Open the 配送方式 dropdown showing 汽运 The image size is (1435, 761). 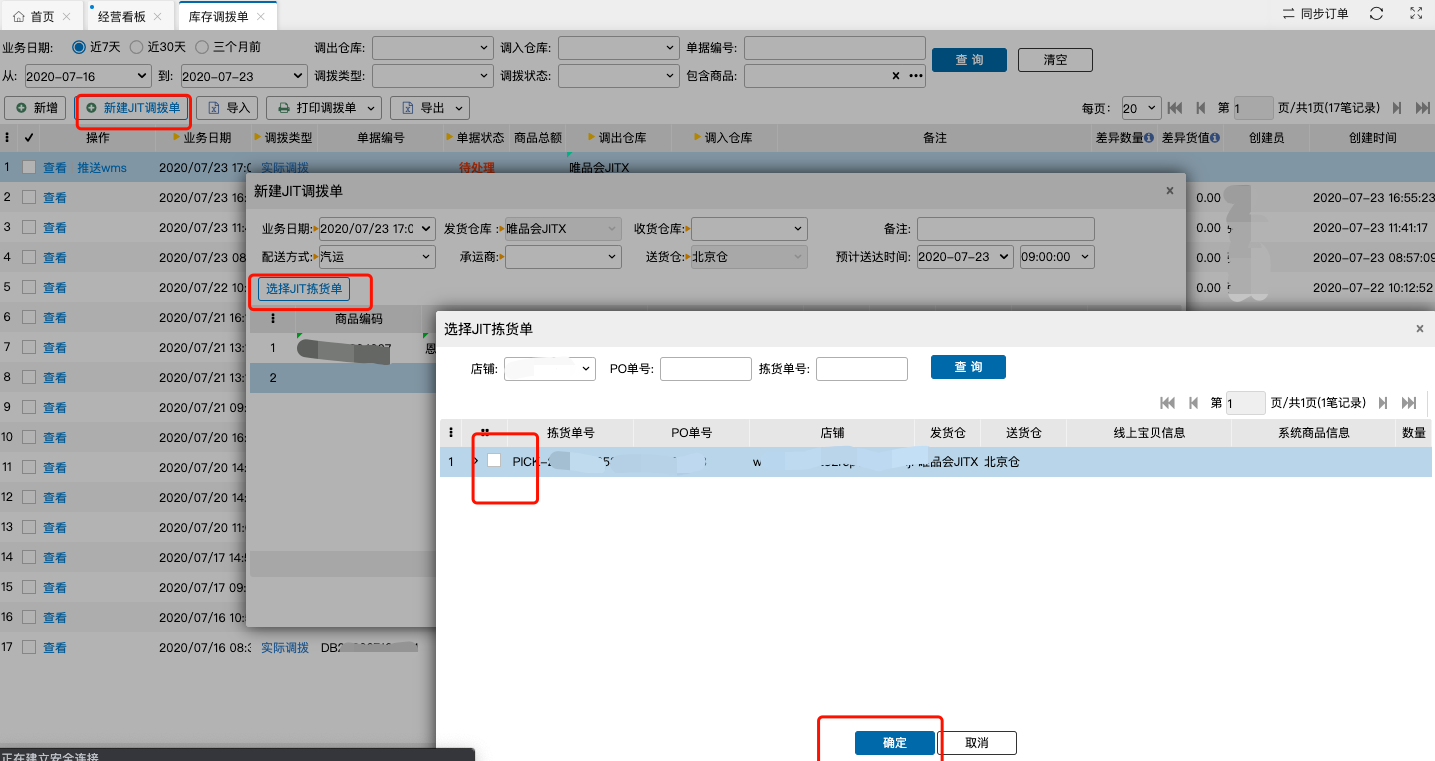point(377,257)
